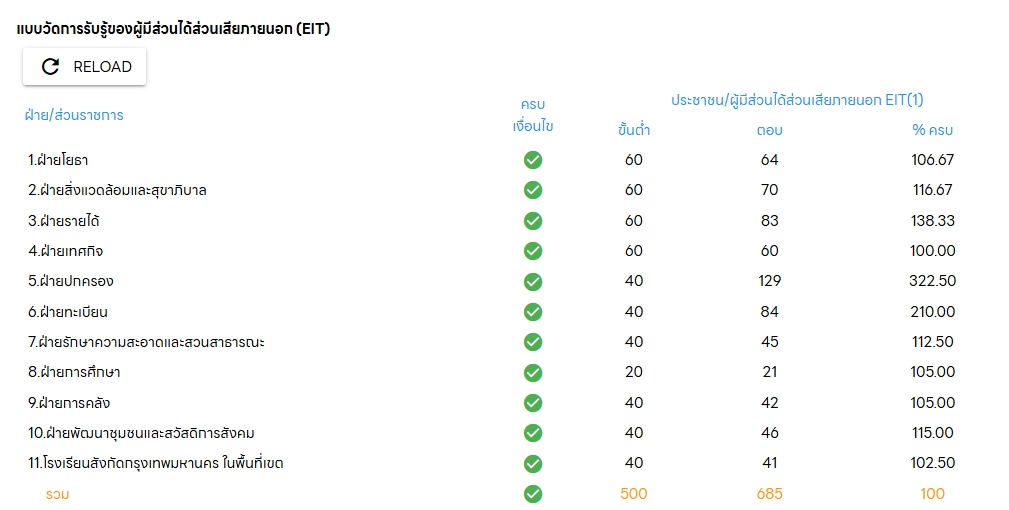Click the 322.50 percent value for ฝ่ายปกครอง
This screenshot has height=510, width=1009.
[932, 281]
